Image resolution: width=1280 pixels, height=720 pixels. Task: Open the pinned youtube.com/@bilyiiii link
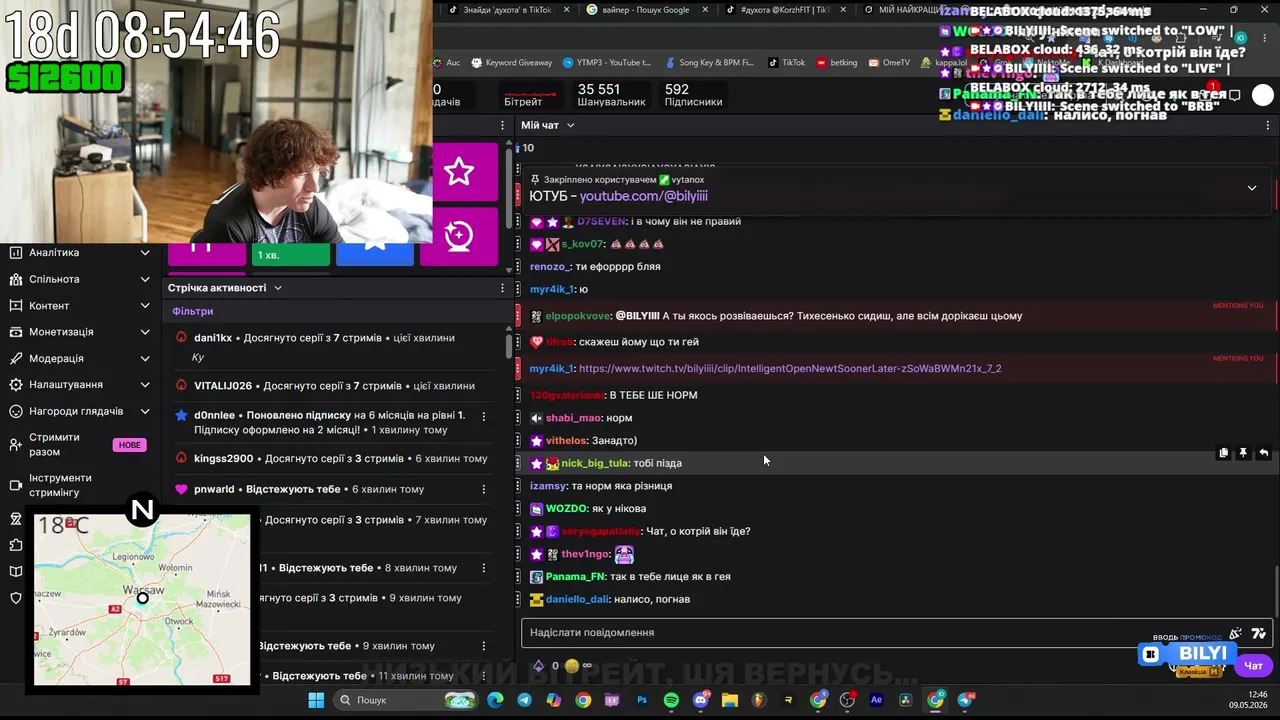click(644, 196)
